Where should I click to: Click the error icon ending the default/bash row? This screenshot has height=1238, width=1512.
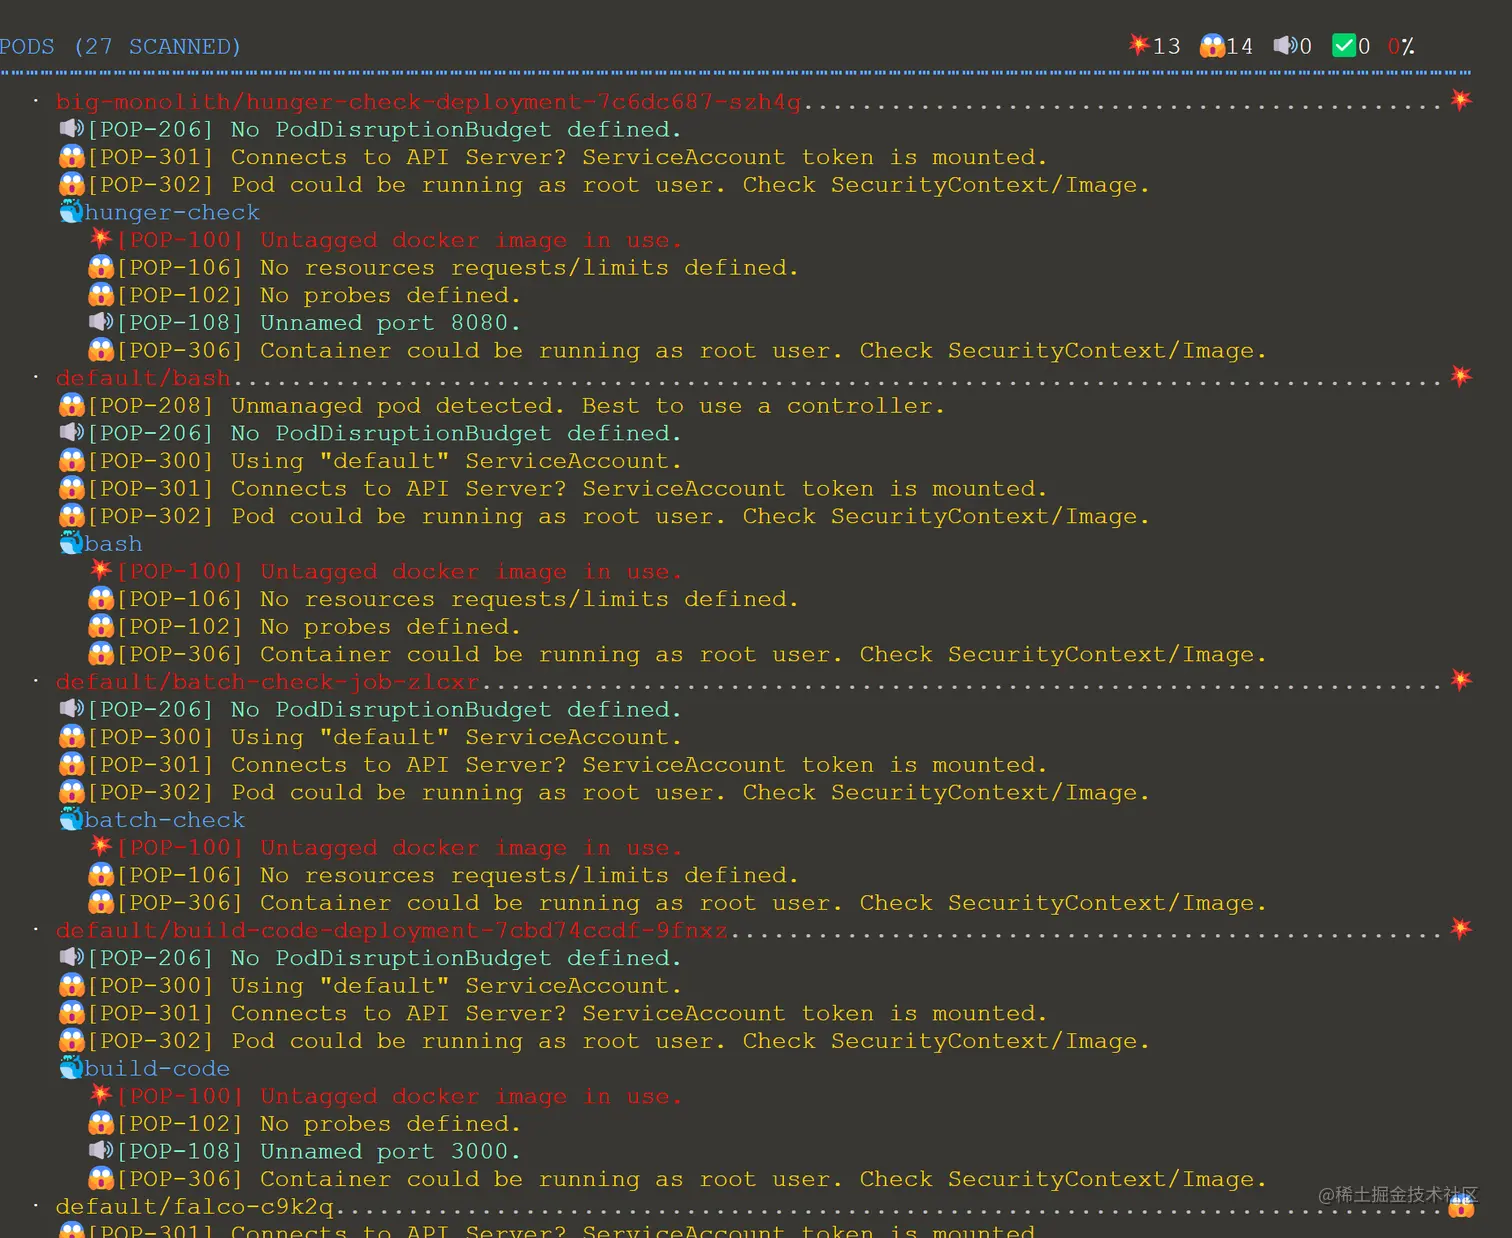[x=1461, y=376]
